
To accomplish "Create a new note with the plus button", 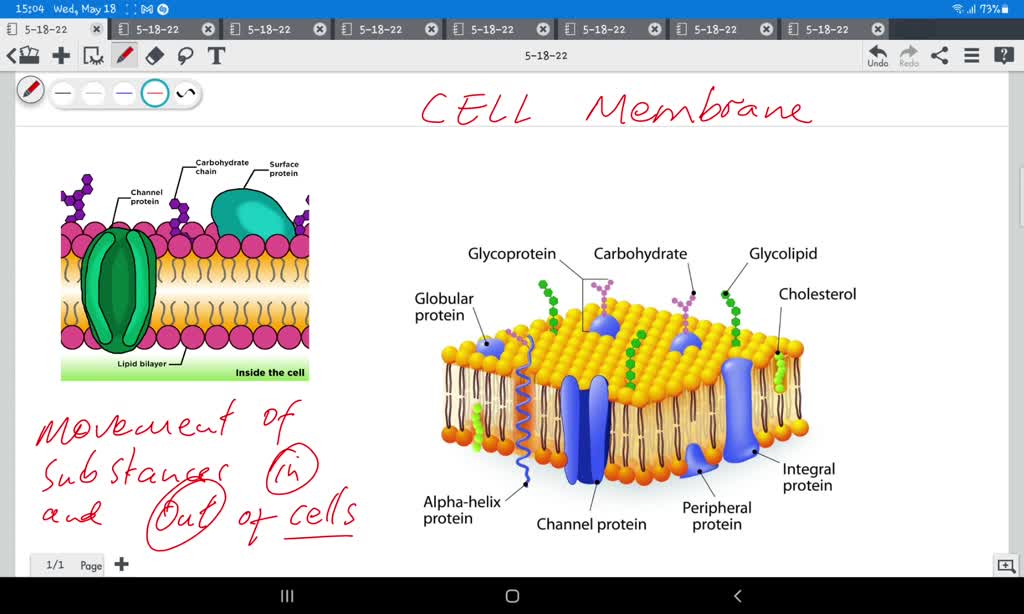I will tap(62, 55).
